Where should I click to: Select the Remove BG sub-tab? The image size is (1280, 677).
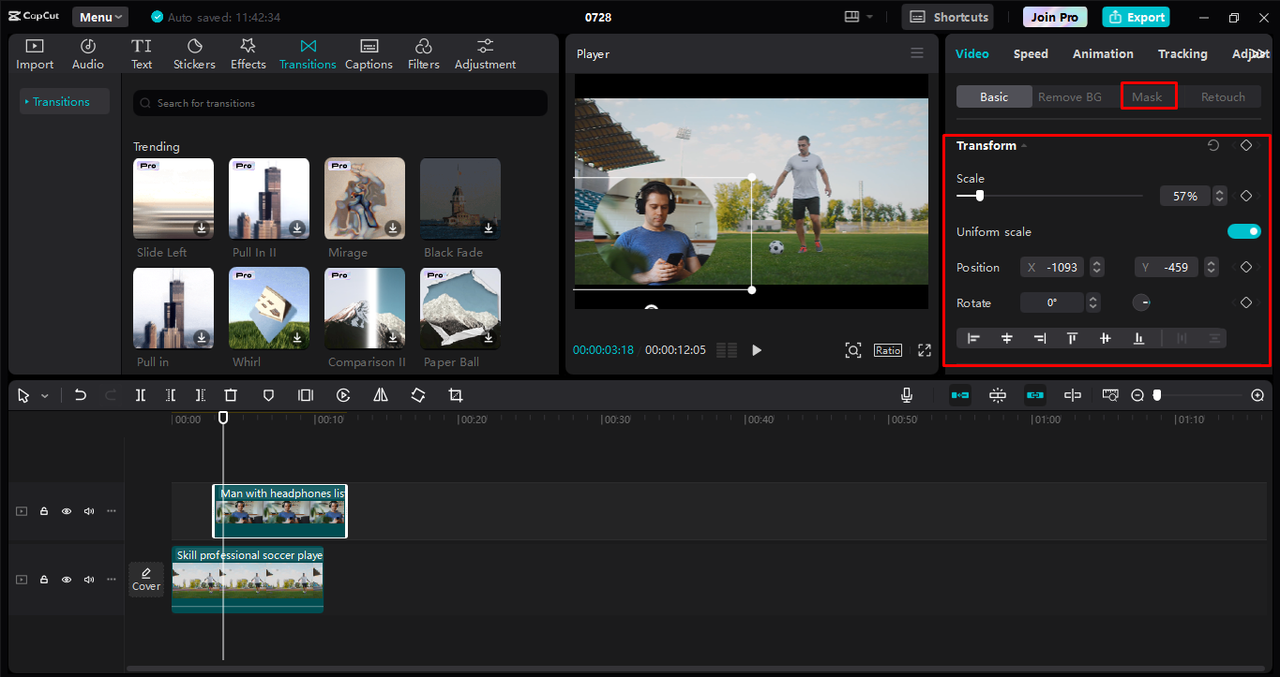pos(1070,97)
